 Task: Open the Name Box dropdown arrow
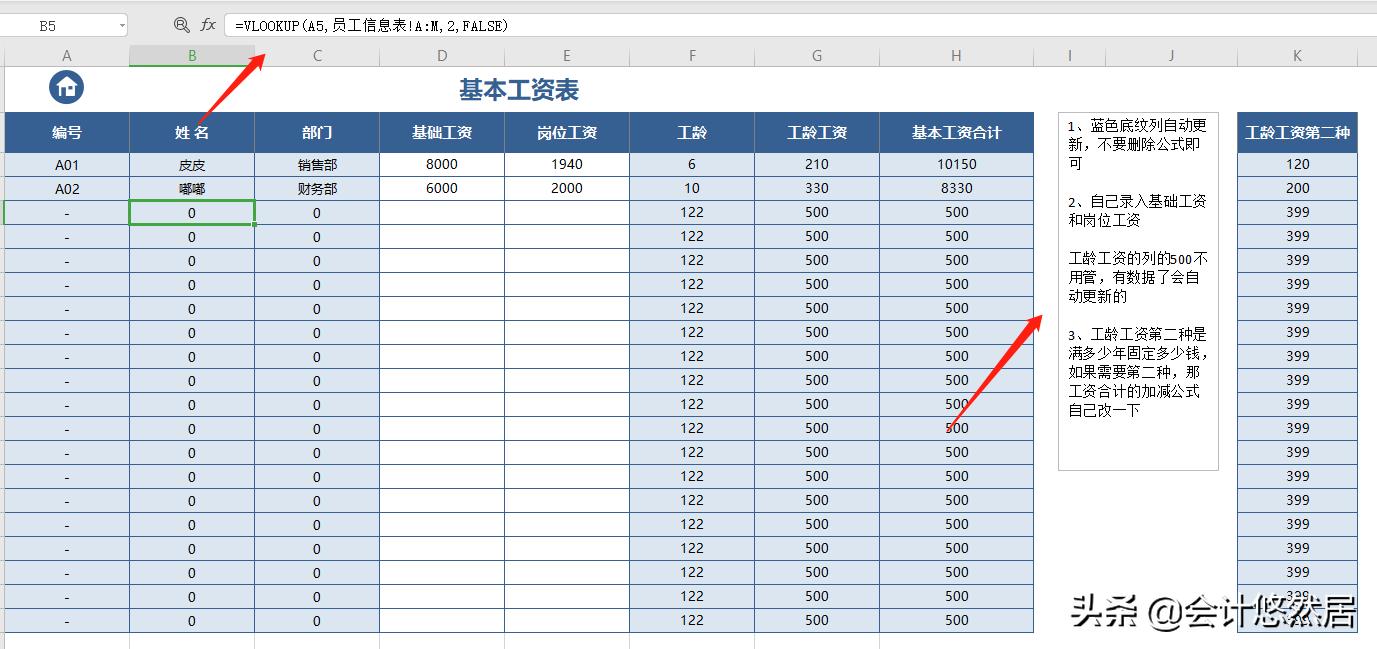coord(123,25)
